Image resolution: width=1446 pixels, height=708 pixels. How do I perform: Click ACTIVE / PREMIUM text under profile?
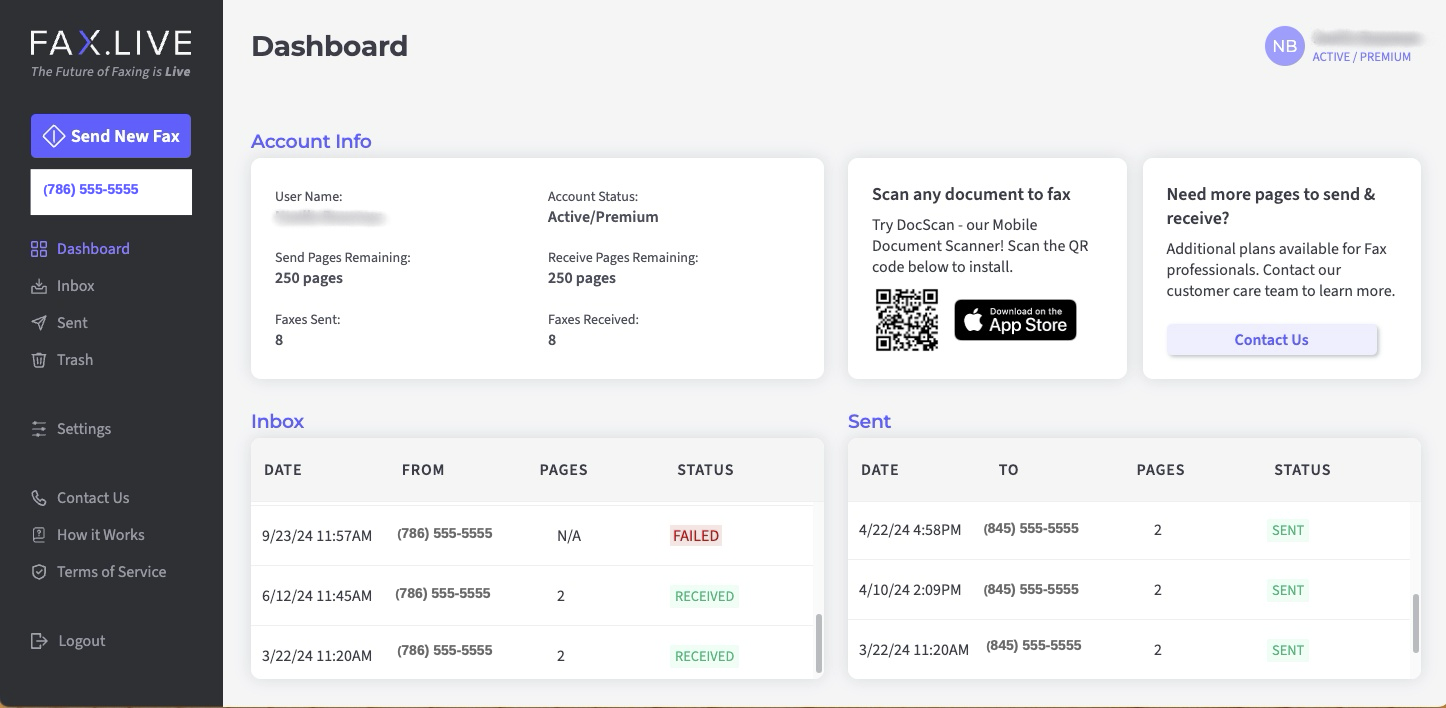(1361, 57)
